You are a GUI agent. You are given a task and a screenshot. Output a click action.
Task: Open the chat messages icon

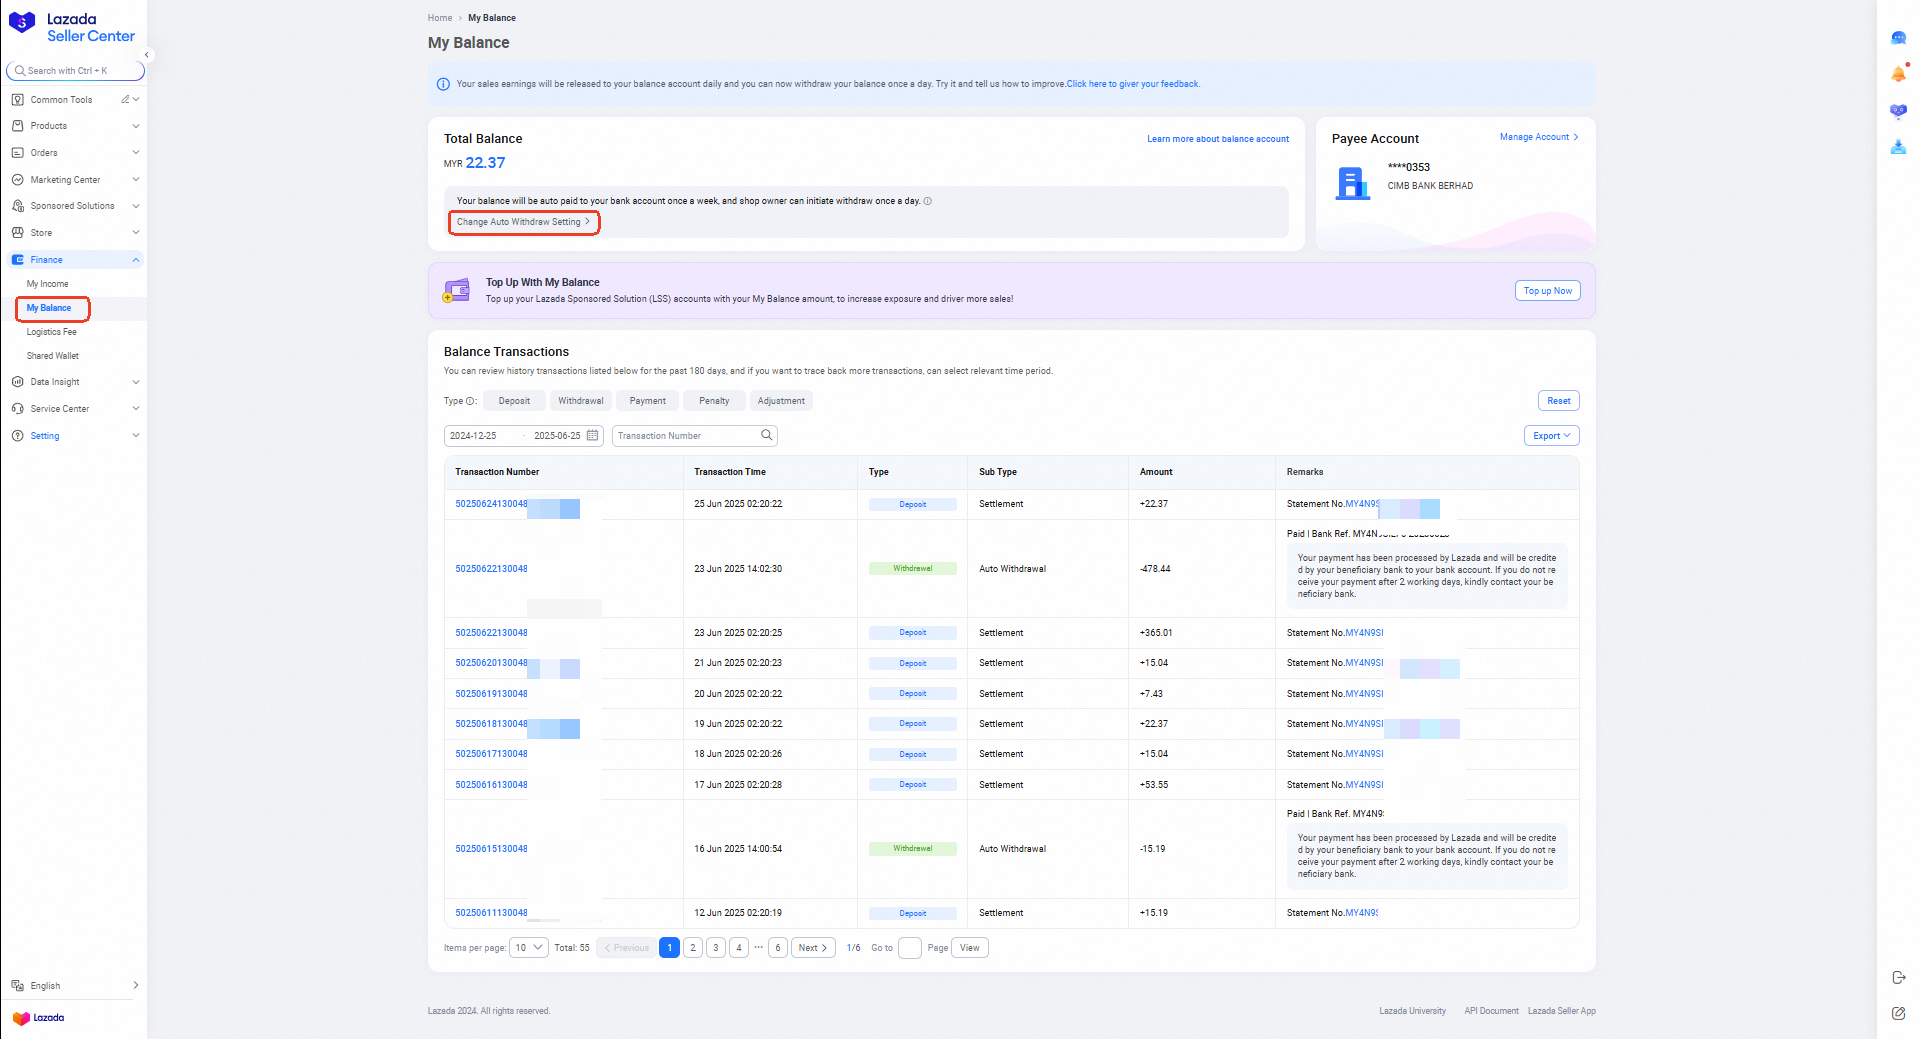[x=1898, y=37]
